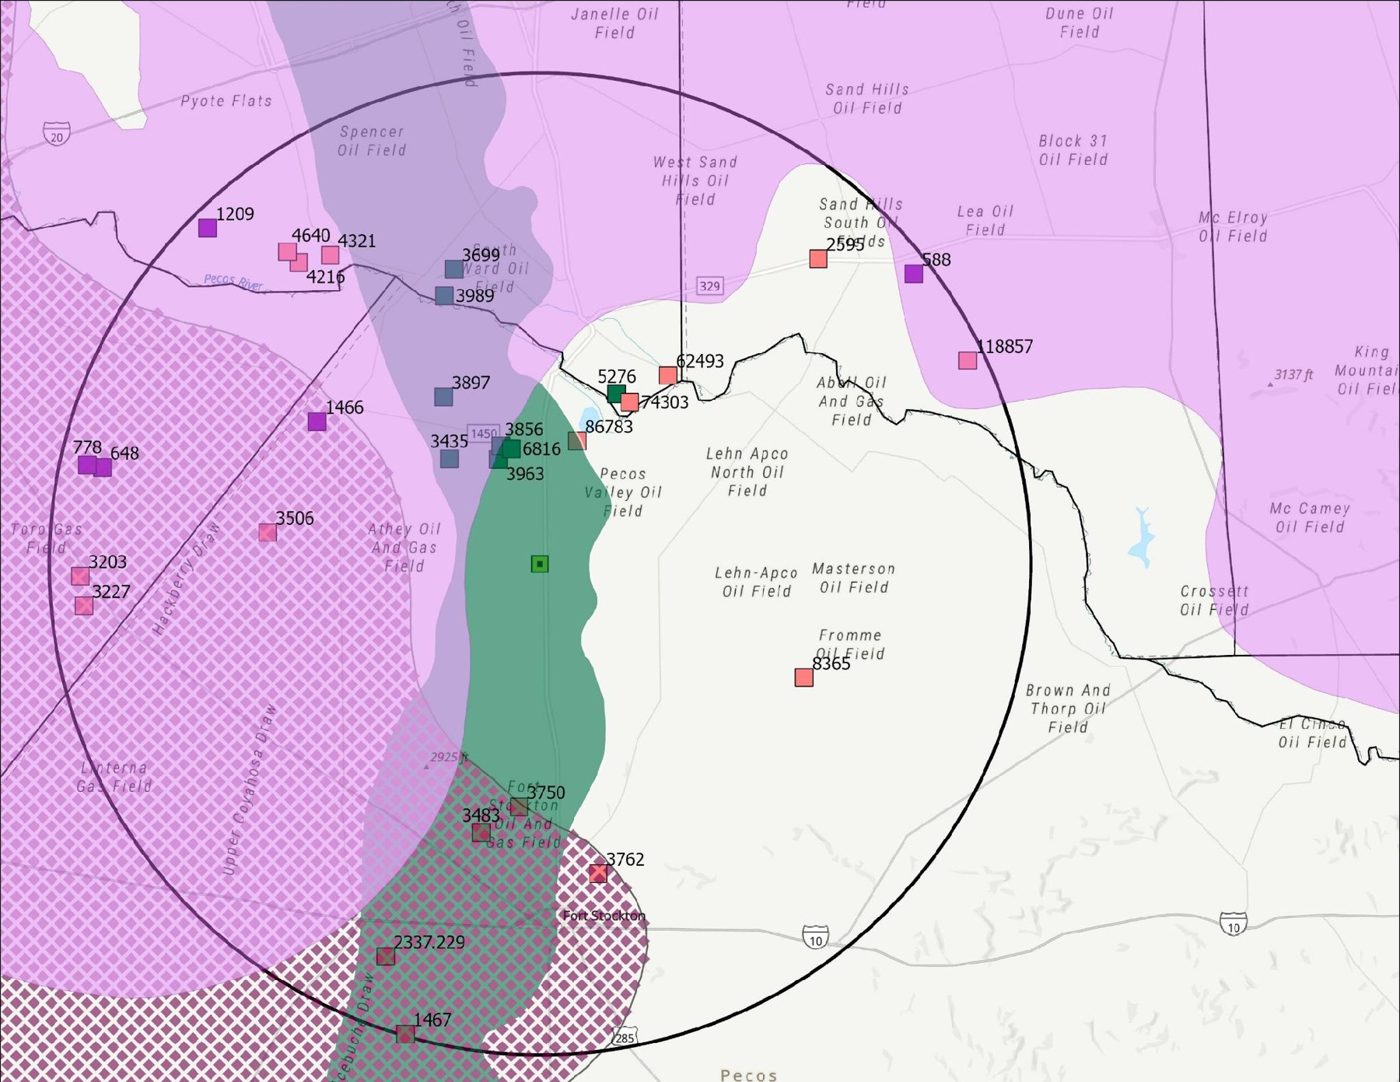Viewport: 1400px width, 1082px height.
Task: Click the marker labeled 3897
Action: point(443,397)
